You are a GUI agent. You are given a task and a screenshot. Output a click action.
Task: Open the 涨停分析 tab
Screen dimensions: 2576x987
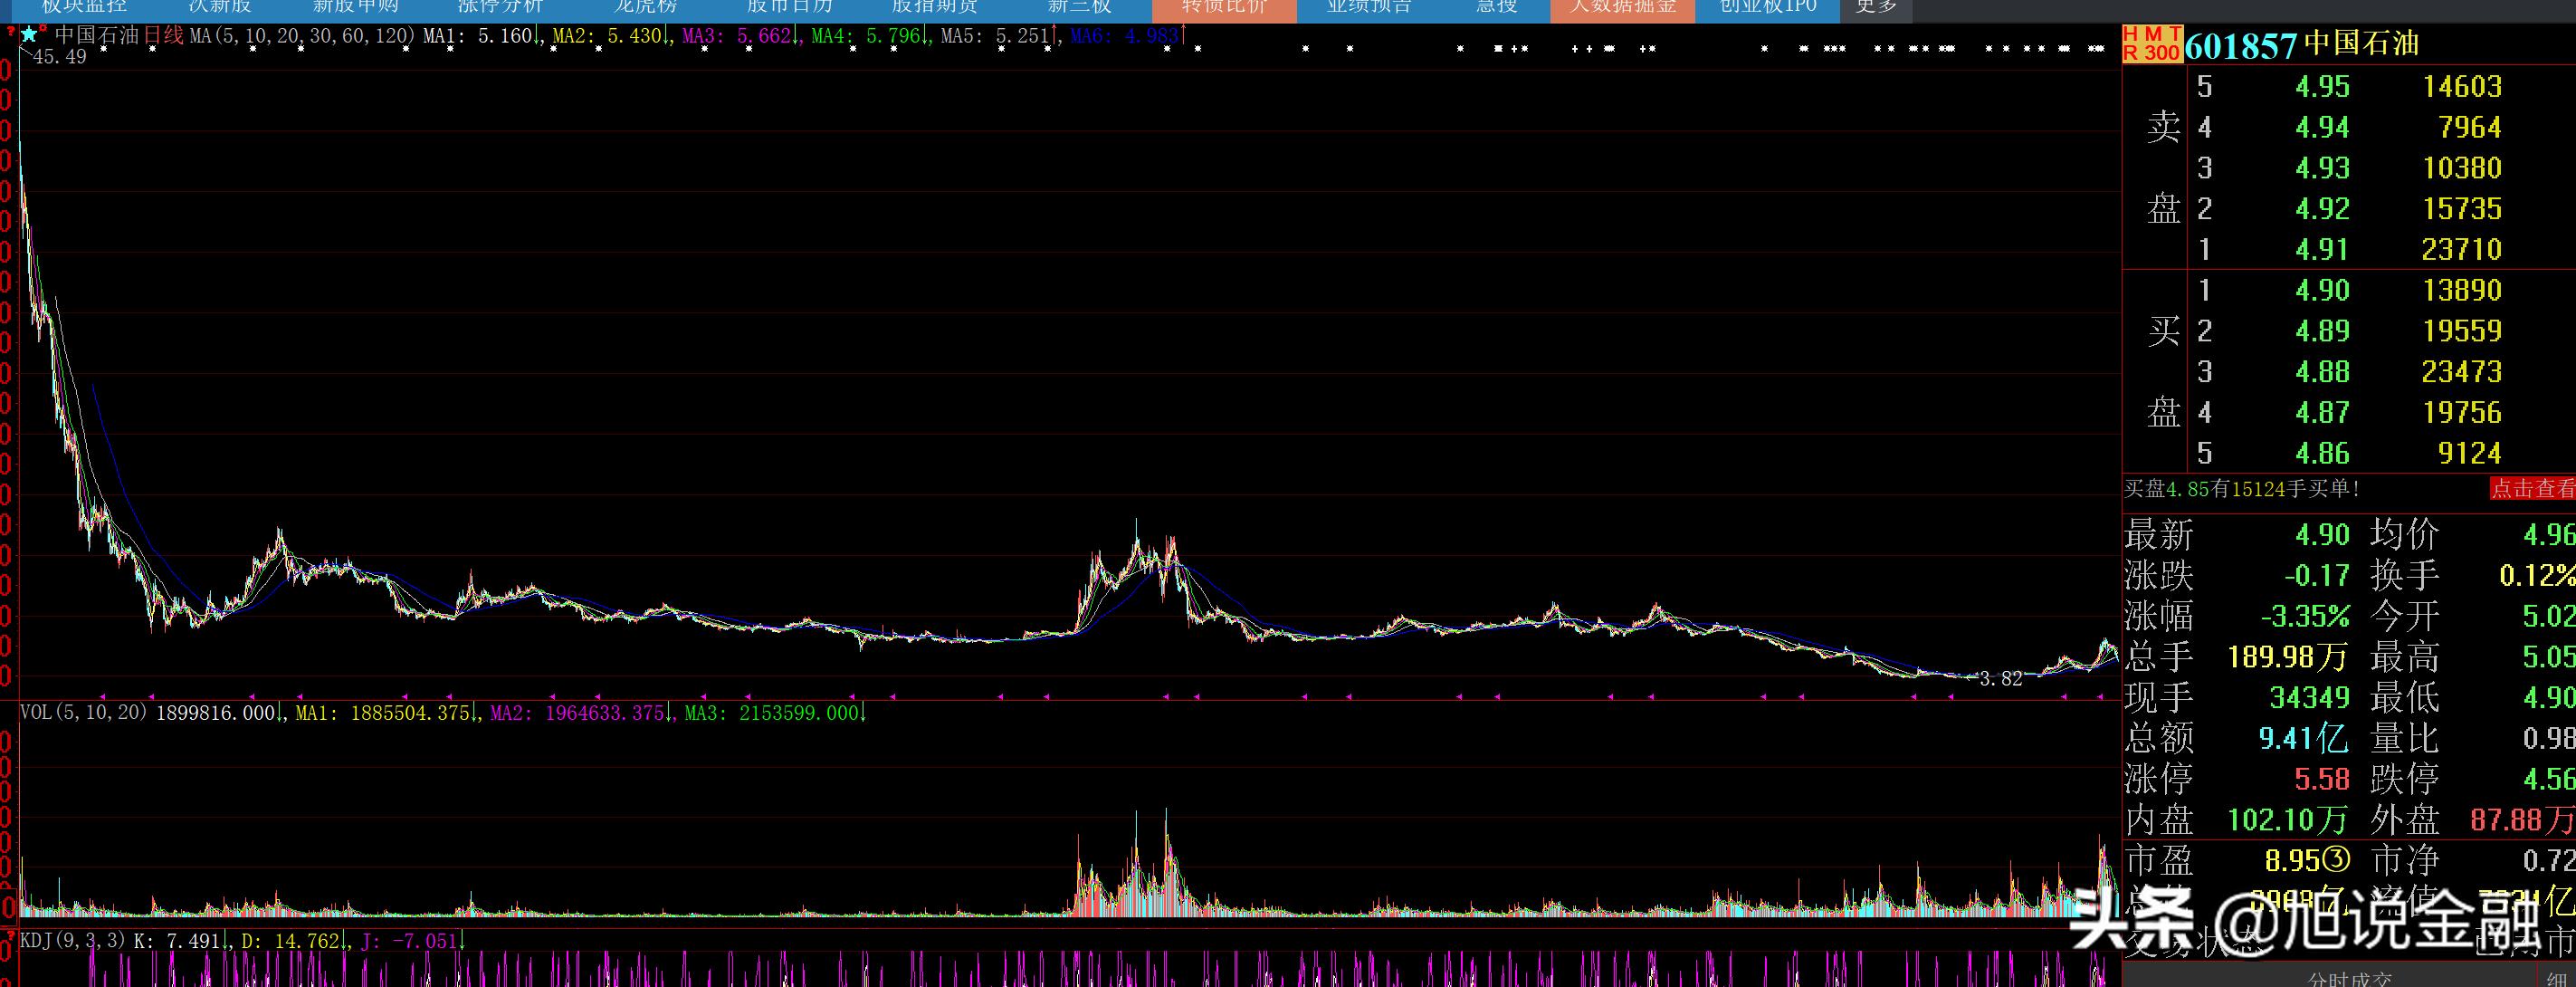pos(500,8)
